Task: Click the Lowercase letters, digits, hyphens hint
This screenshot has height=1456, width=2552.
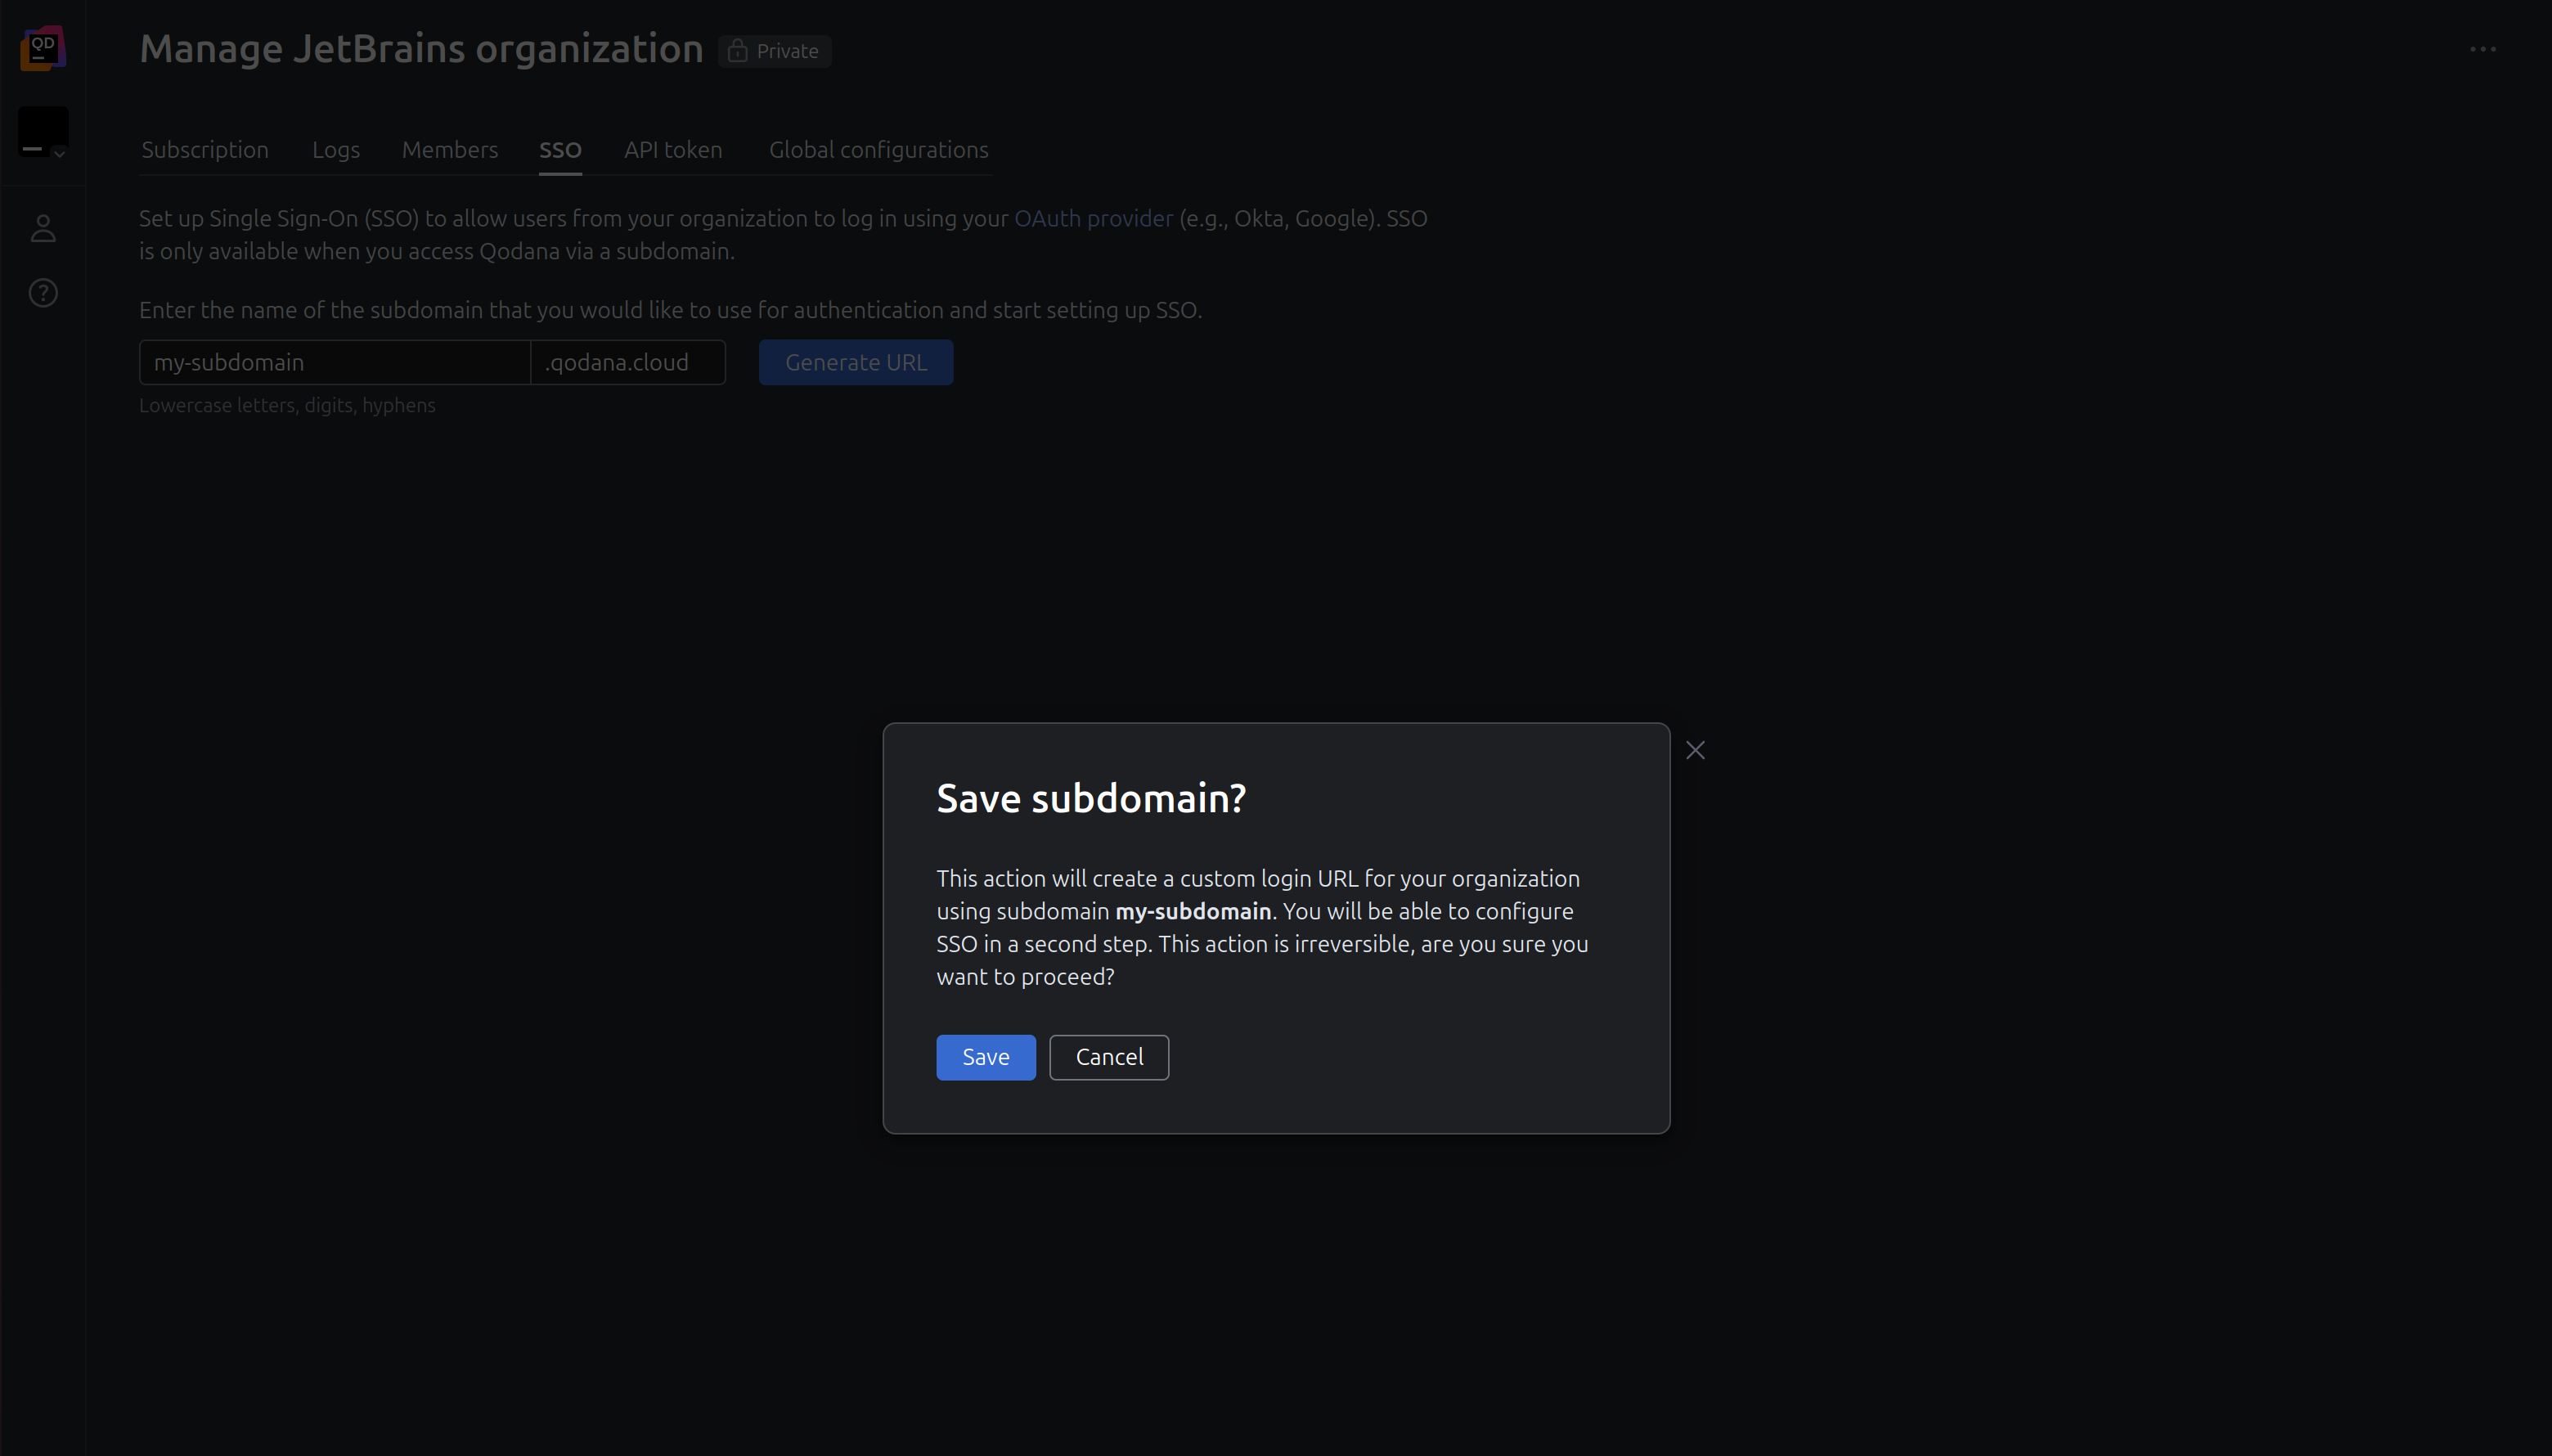Action: coord(287,405)
